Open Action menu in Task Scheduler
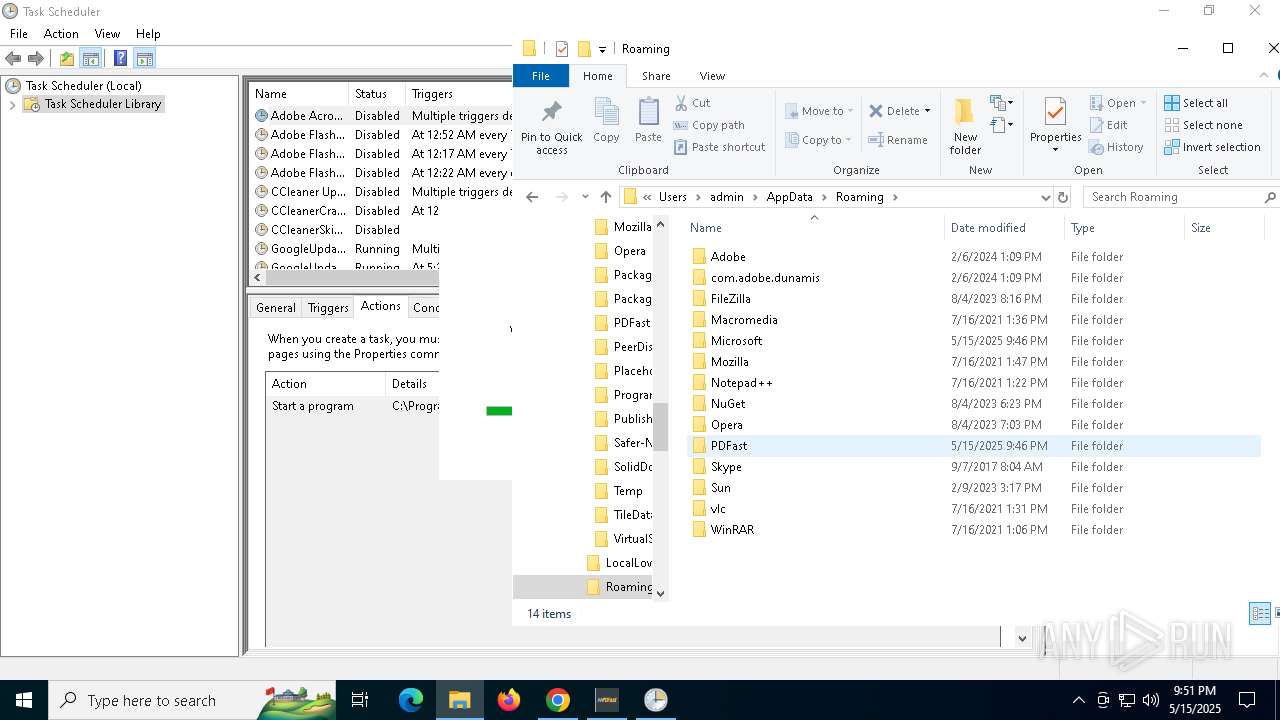 (x=61, y=34)
